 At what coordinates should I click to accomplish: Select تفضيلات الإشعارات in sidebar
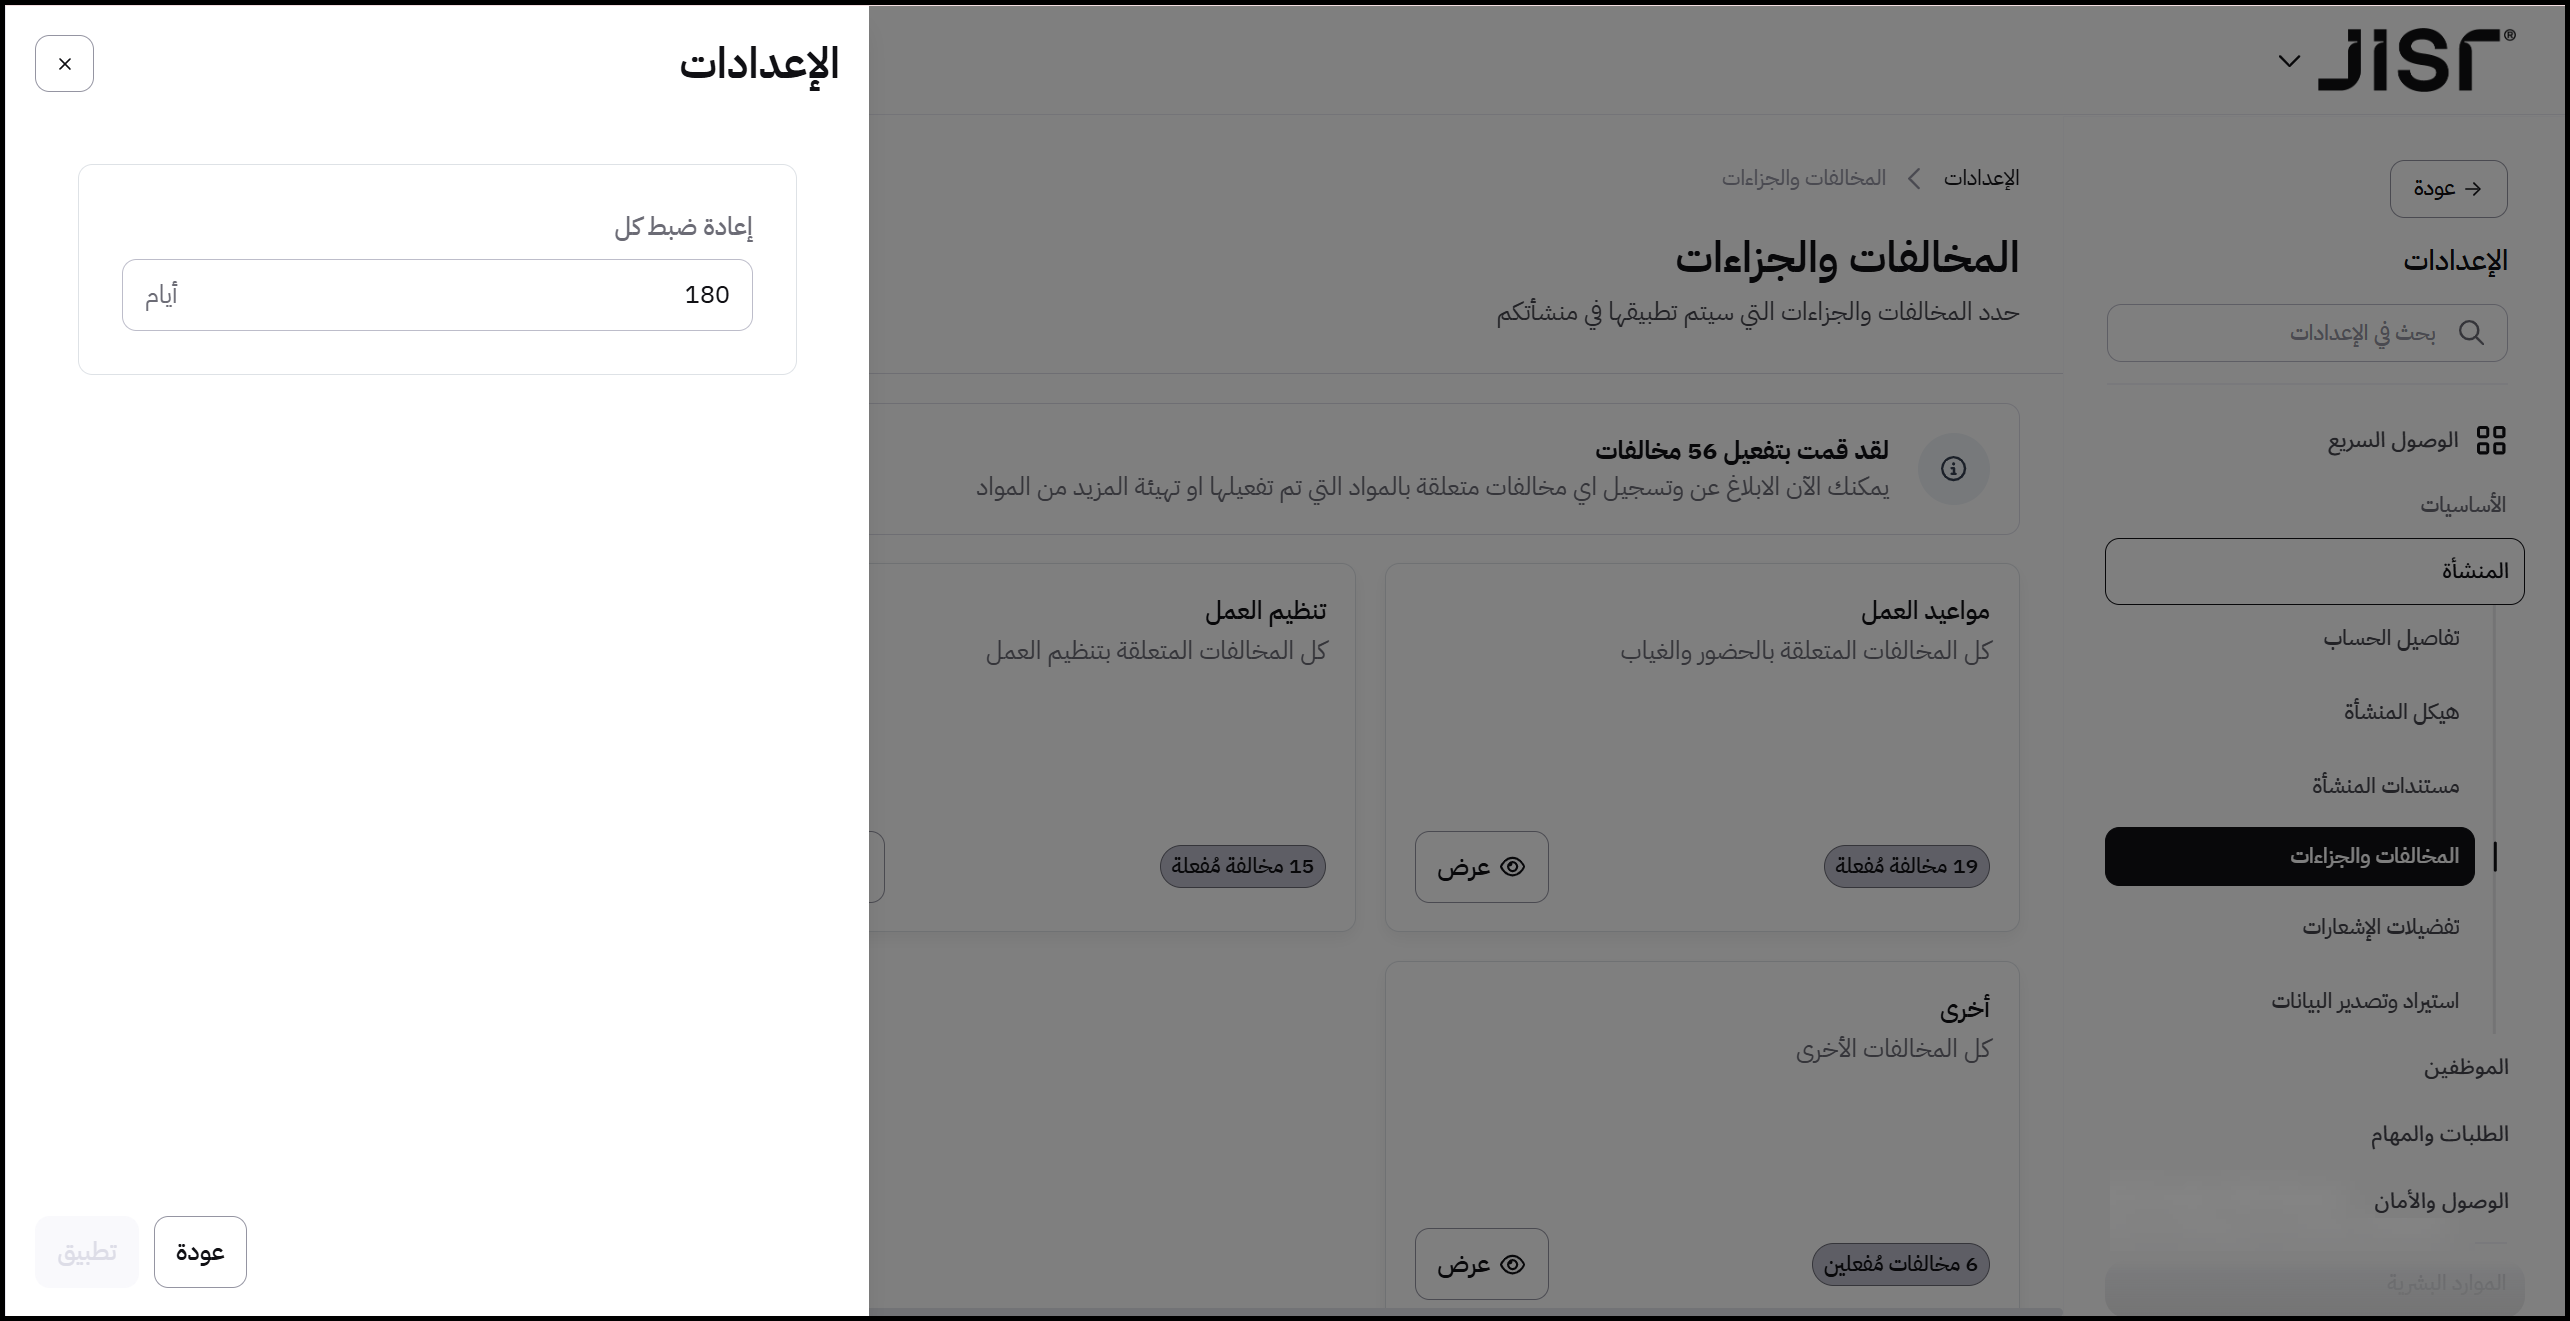click(x=2380, y=927)
